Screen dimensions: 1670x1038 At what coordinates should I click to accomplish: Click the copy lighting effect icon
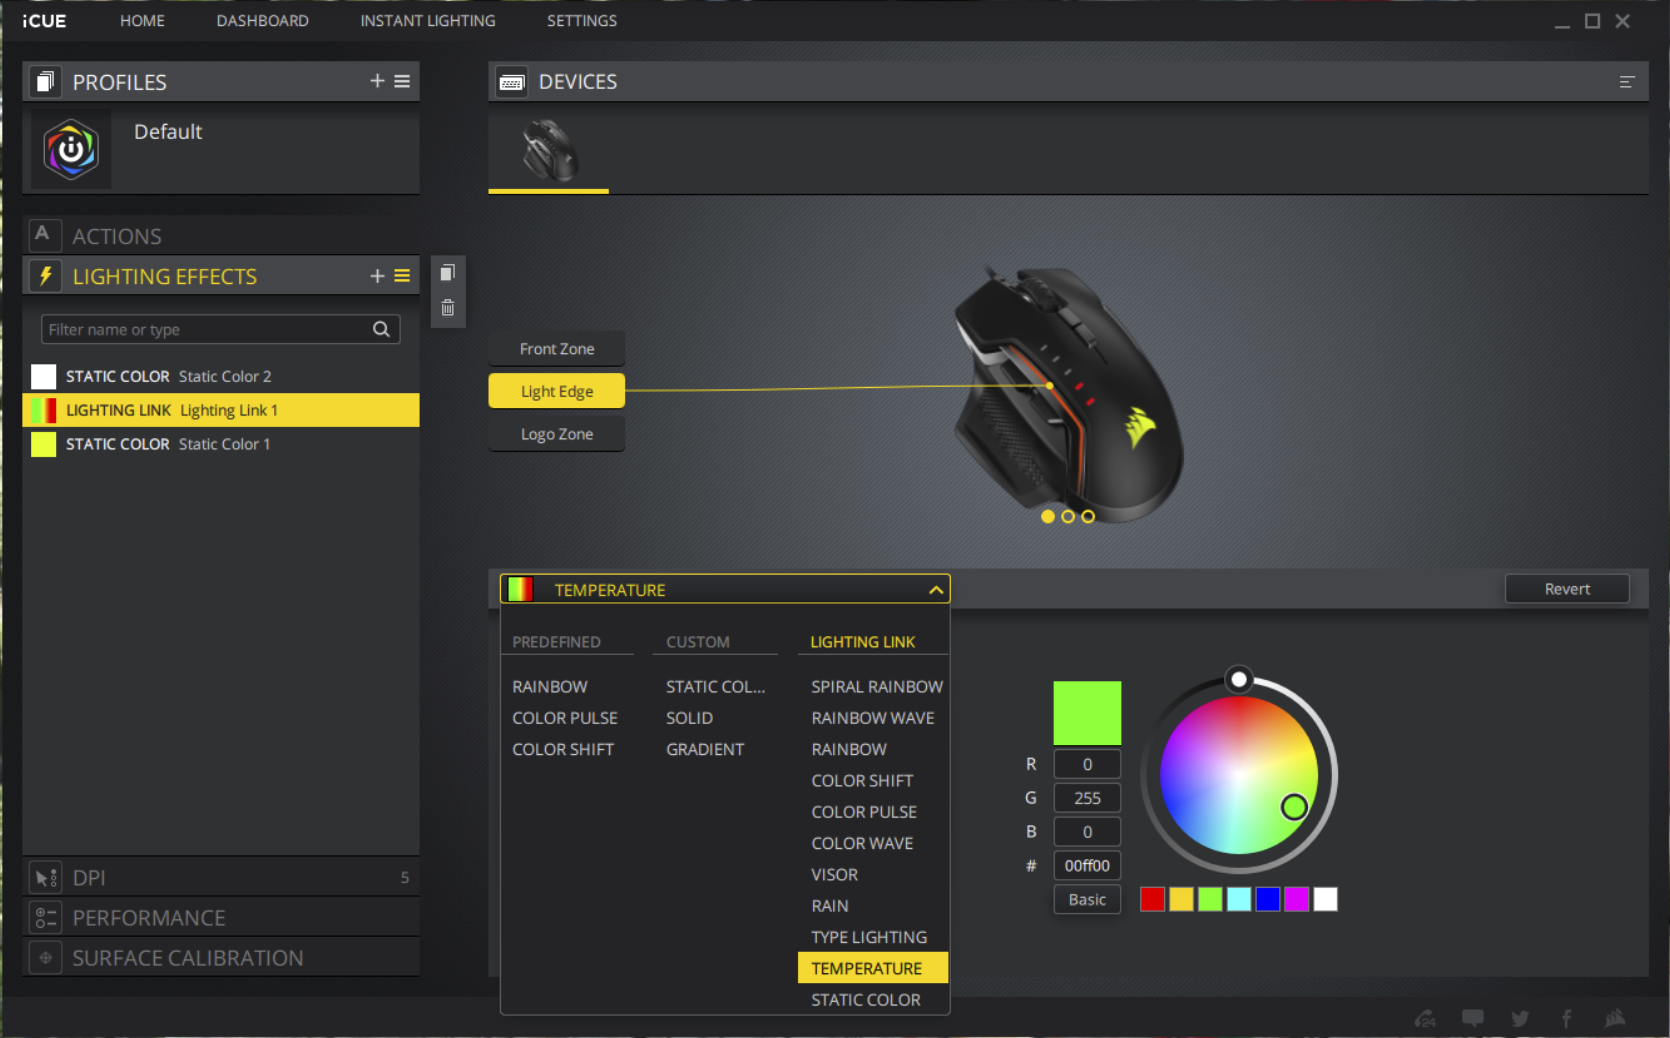coord(448,273)
